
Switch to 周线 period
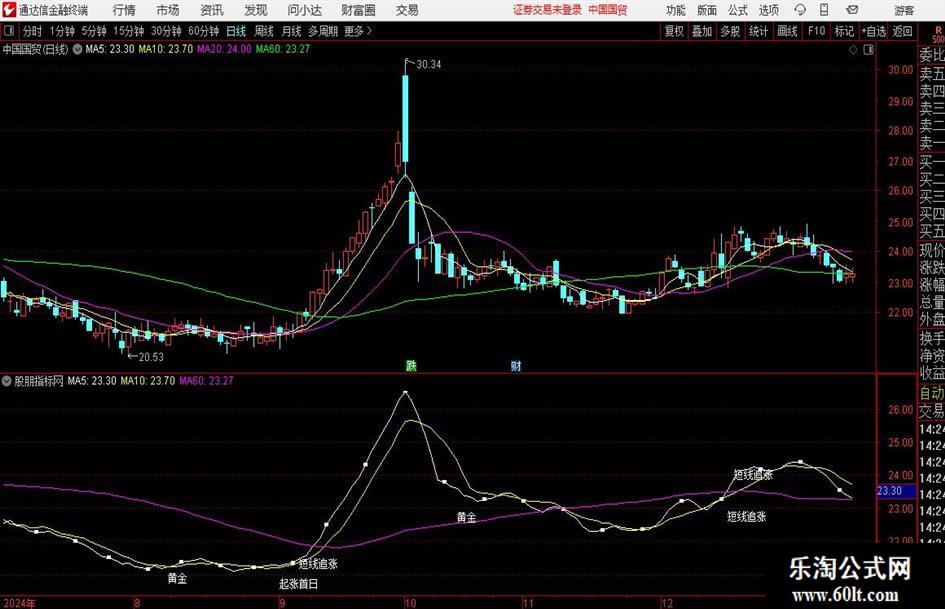263,31
